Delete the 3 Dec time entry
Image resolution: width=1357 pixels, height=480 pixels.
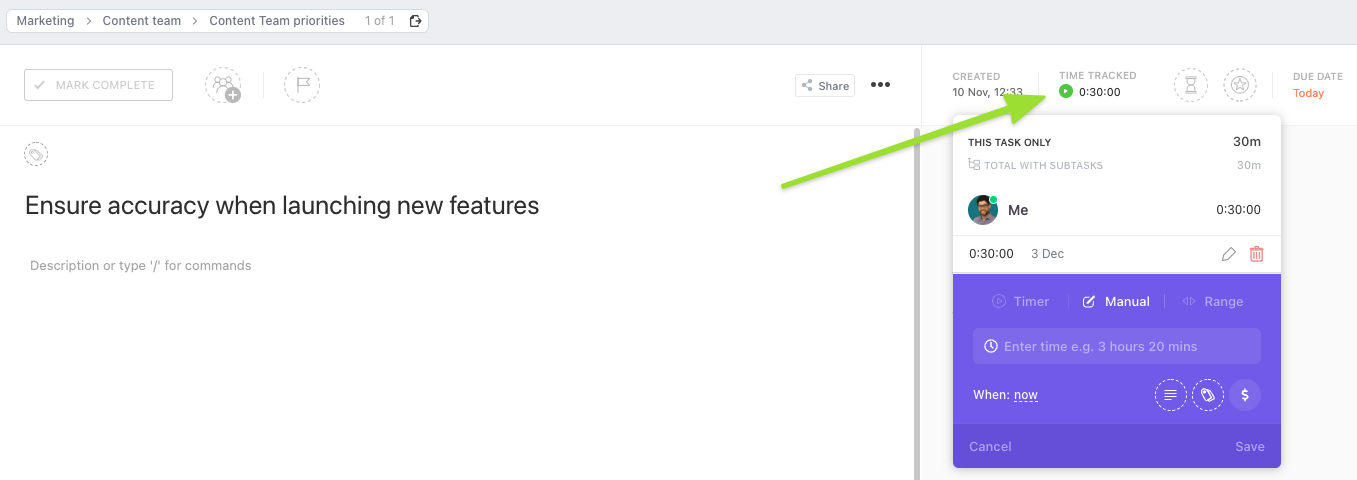(x=1257, y=254)
